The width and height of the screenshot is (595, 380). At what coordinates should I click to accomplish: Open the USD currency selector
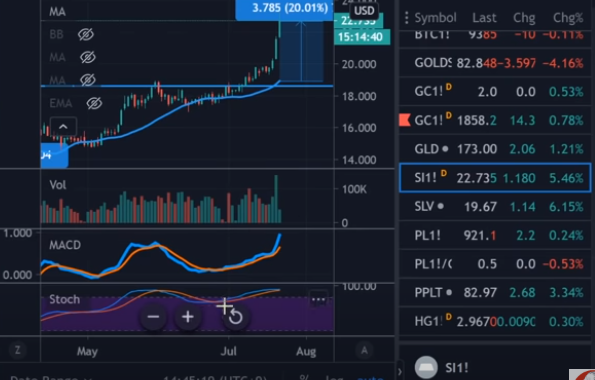[x=364, y=11]
